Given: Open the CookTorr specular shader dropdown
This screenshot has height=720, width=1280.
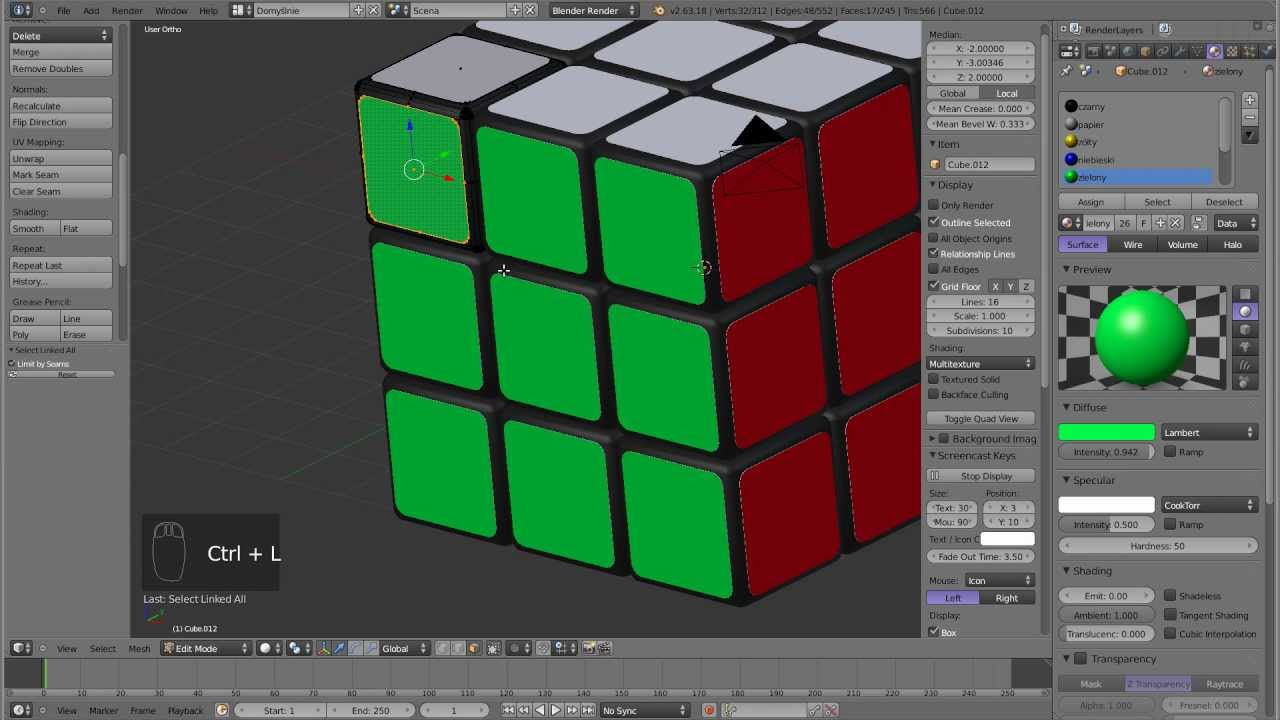Looking at the screenshot, I should coord(1208,505).
